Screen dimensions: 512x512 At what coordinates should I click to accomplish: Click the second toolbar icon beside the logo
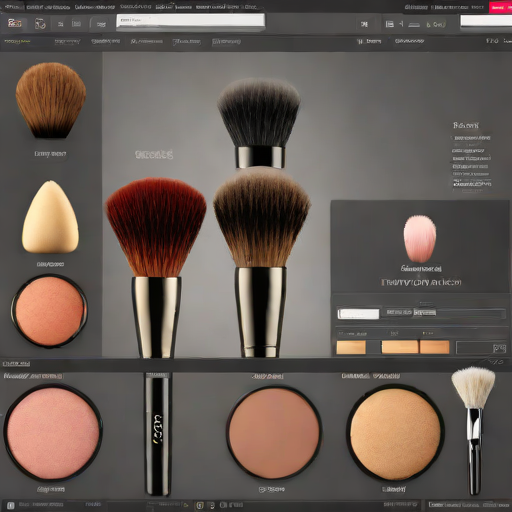click(x=40, y=23)
